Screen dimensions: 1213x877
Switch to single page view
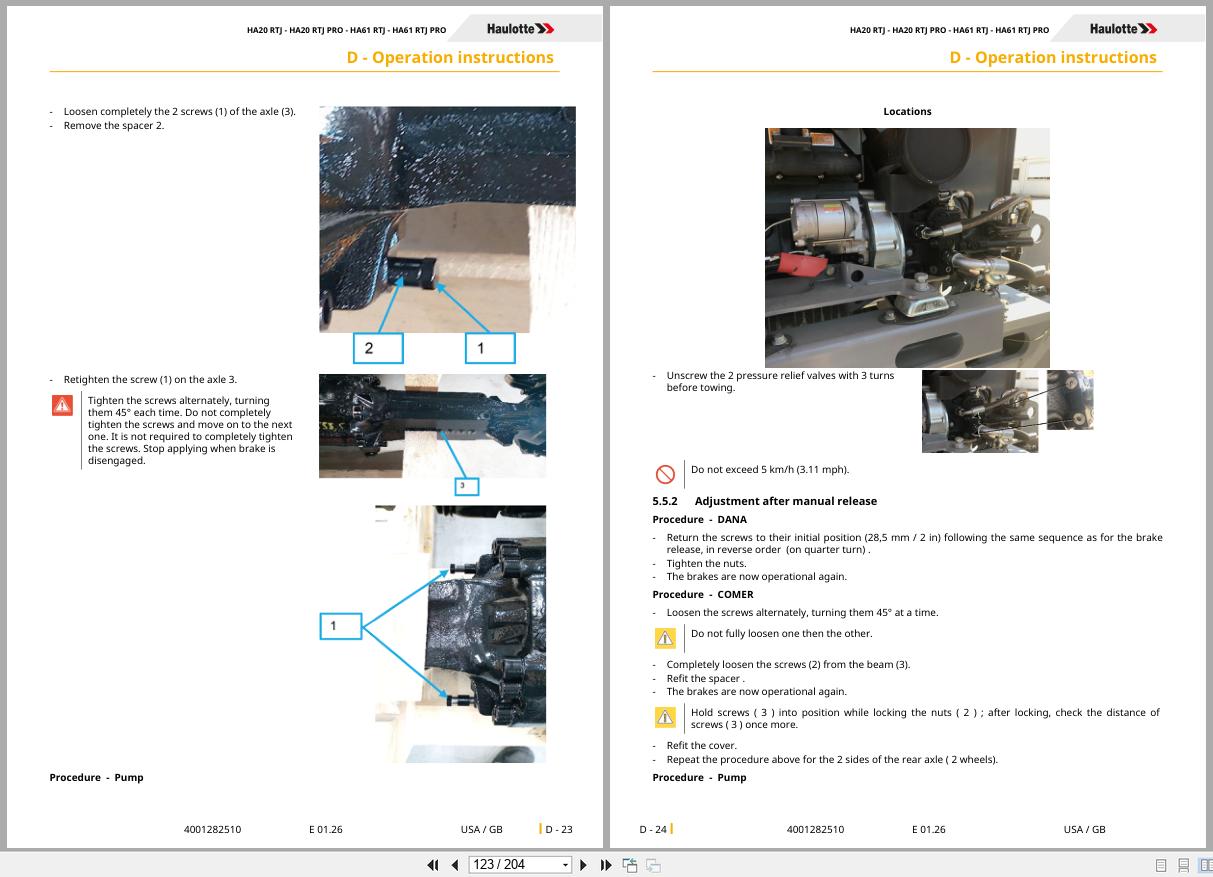[x=1161, y=865]
